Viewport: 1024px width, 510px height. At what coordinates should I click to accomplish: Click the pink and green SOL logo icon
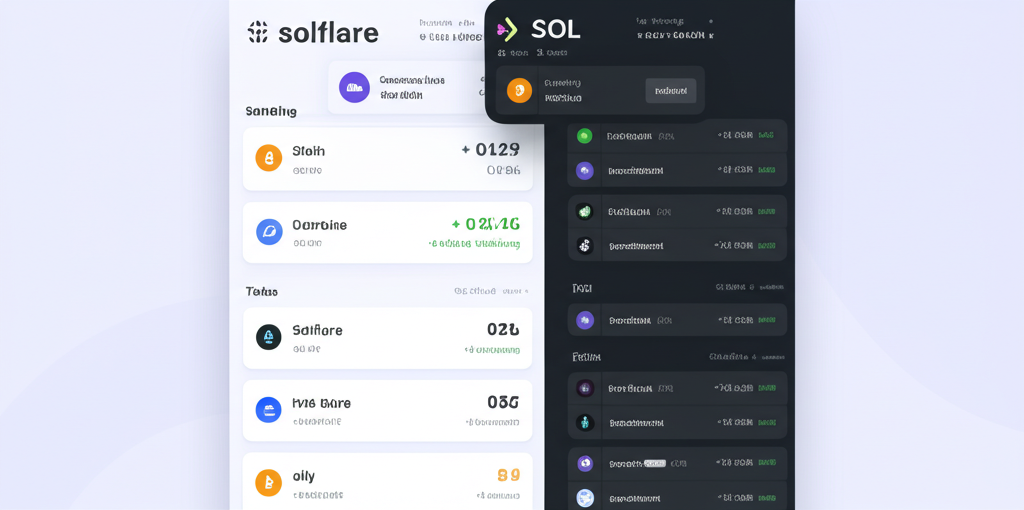coord(507,29)
